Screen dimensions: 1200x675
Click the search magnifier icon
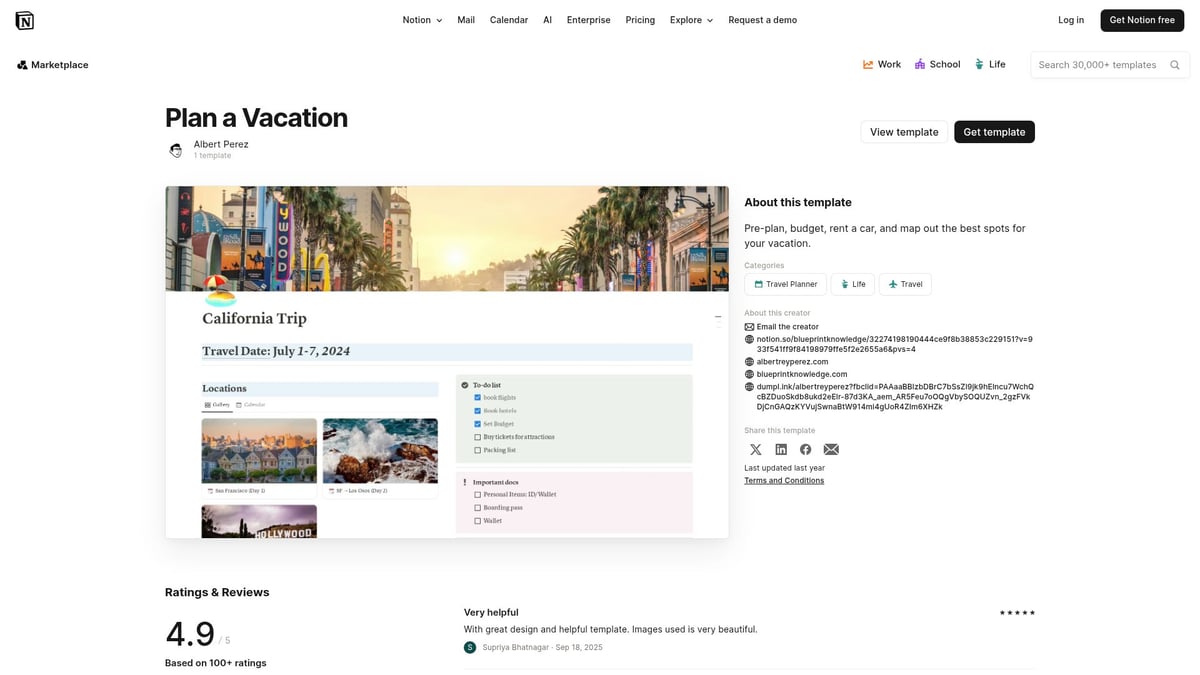(x=1174, y=64)
